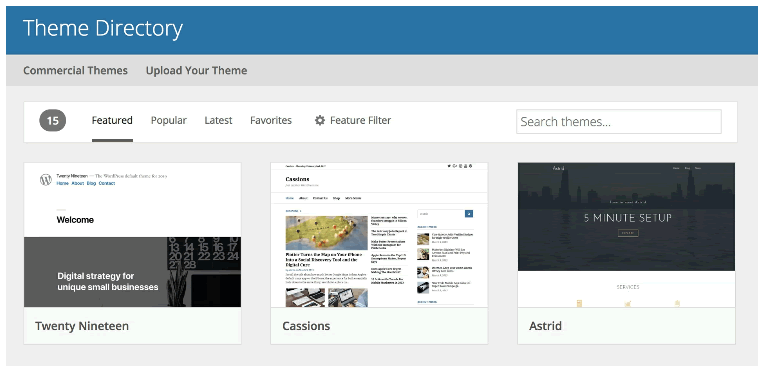
Task: Click the gear icon beside Feature Filter
Action: click(x=319, y=120)
